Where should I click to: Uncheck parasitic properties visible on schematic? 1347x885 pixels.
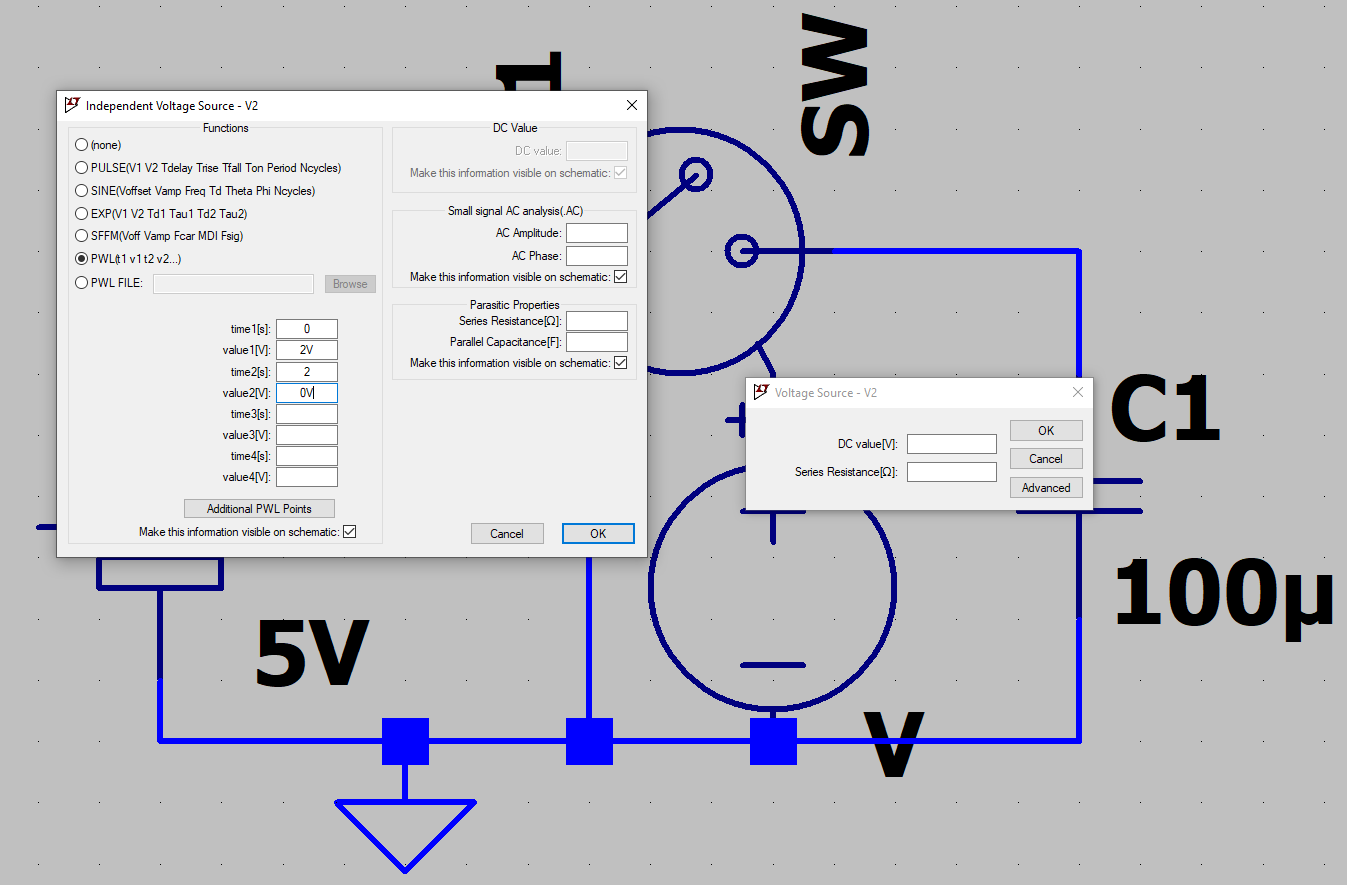click(620, 363)
